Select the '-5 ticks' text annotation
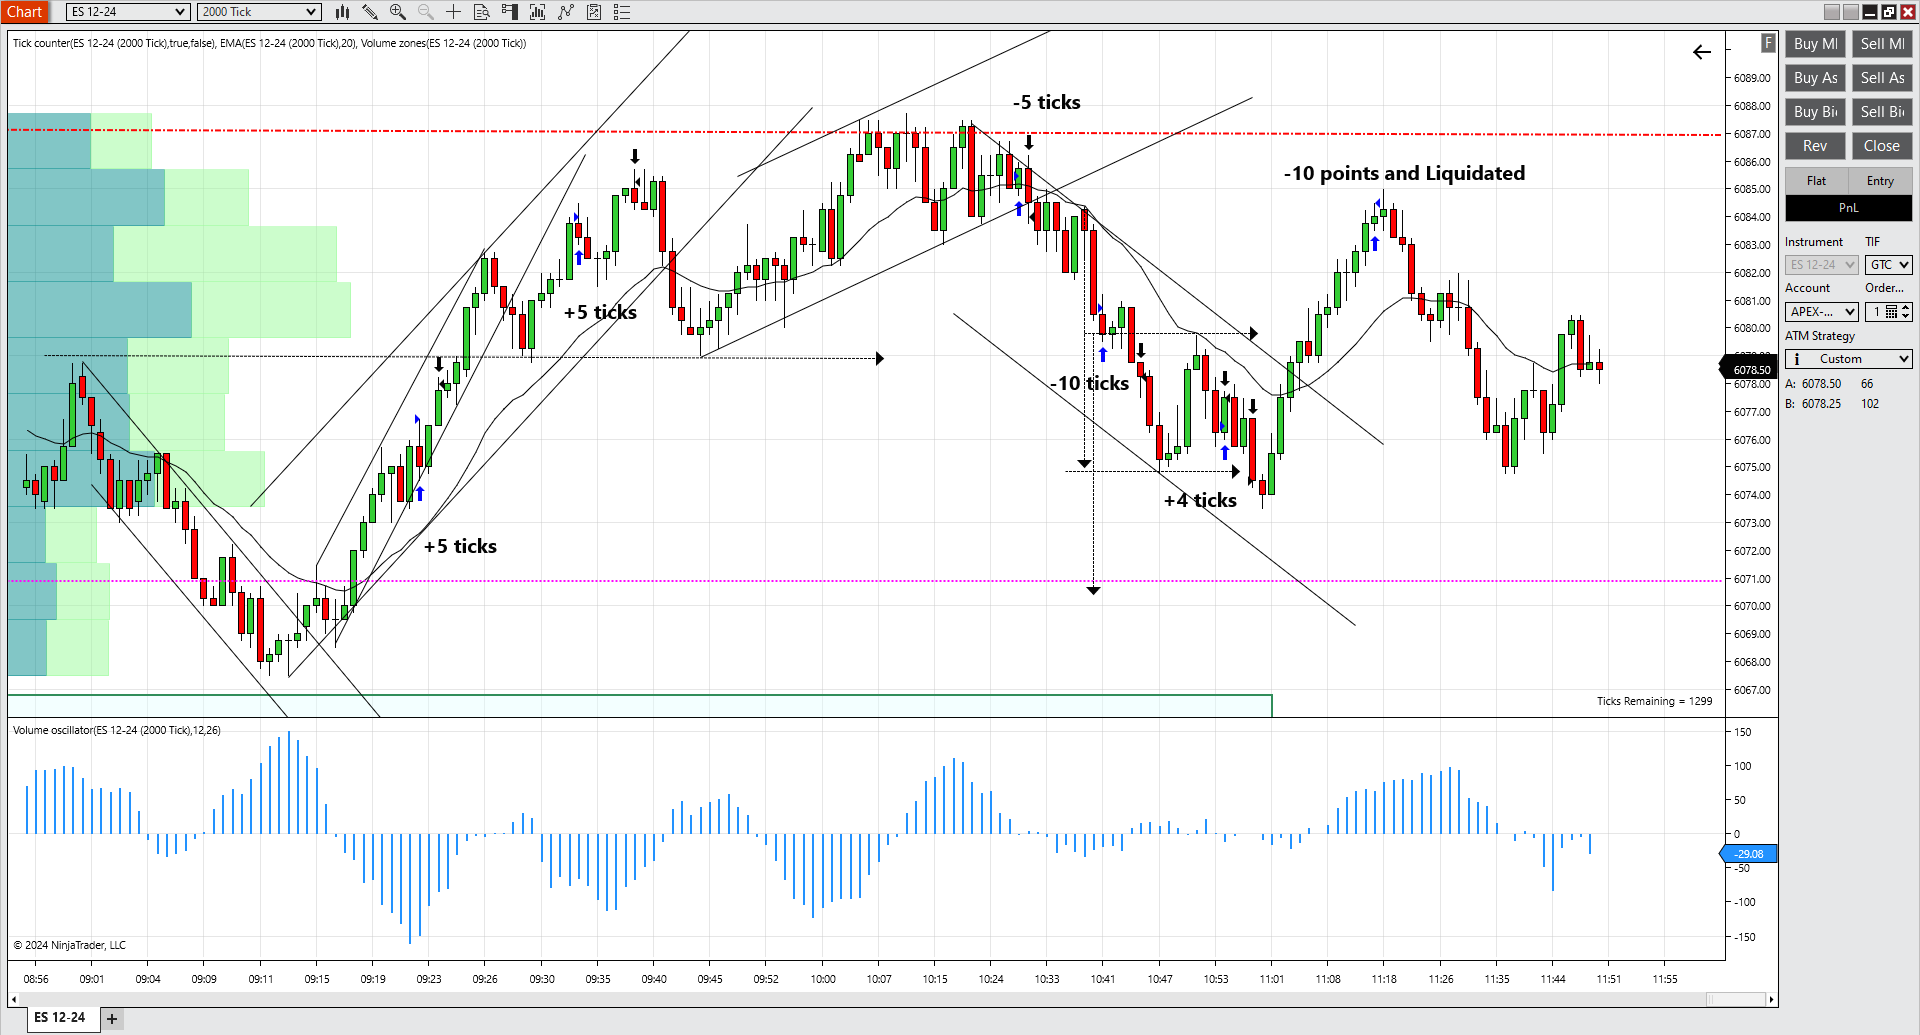This screenshot has width=1920, height=1035. click(x=1046, y=102)
